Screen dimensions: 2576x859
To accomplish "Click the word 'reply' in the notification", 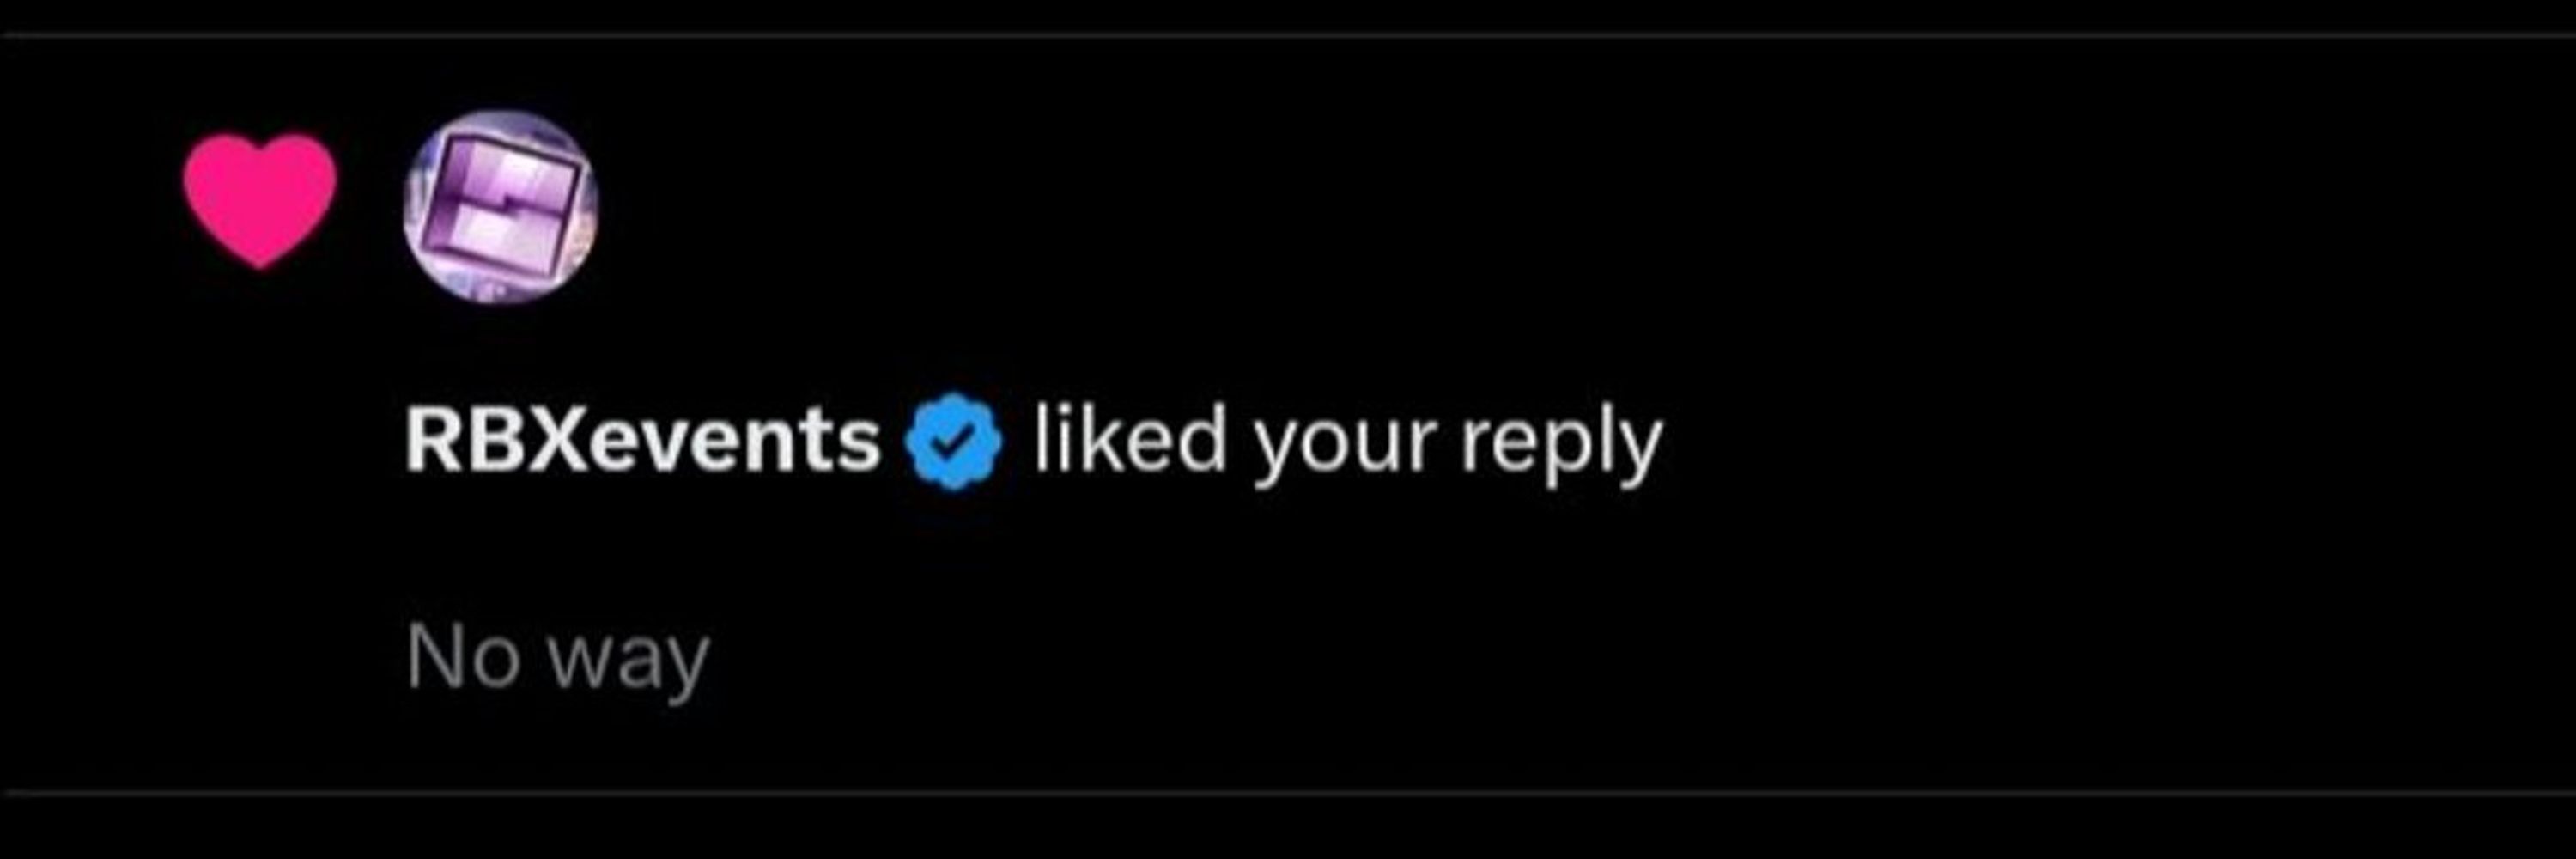I will (x=1561, y=445).
